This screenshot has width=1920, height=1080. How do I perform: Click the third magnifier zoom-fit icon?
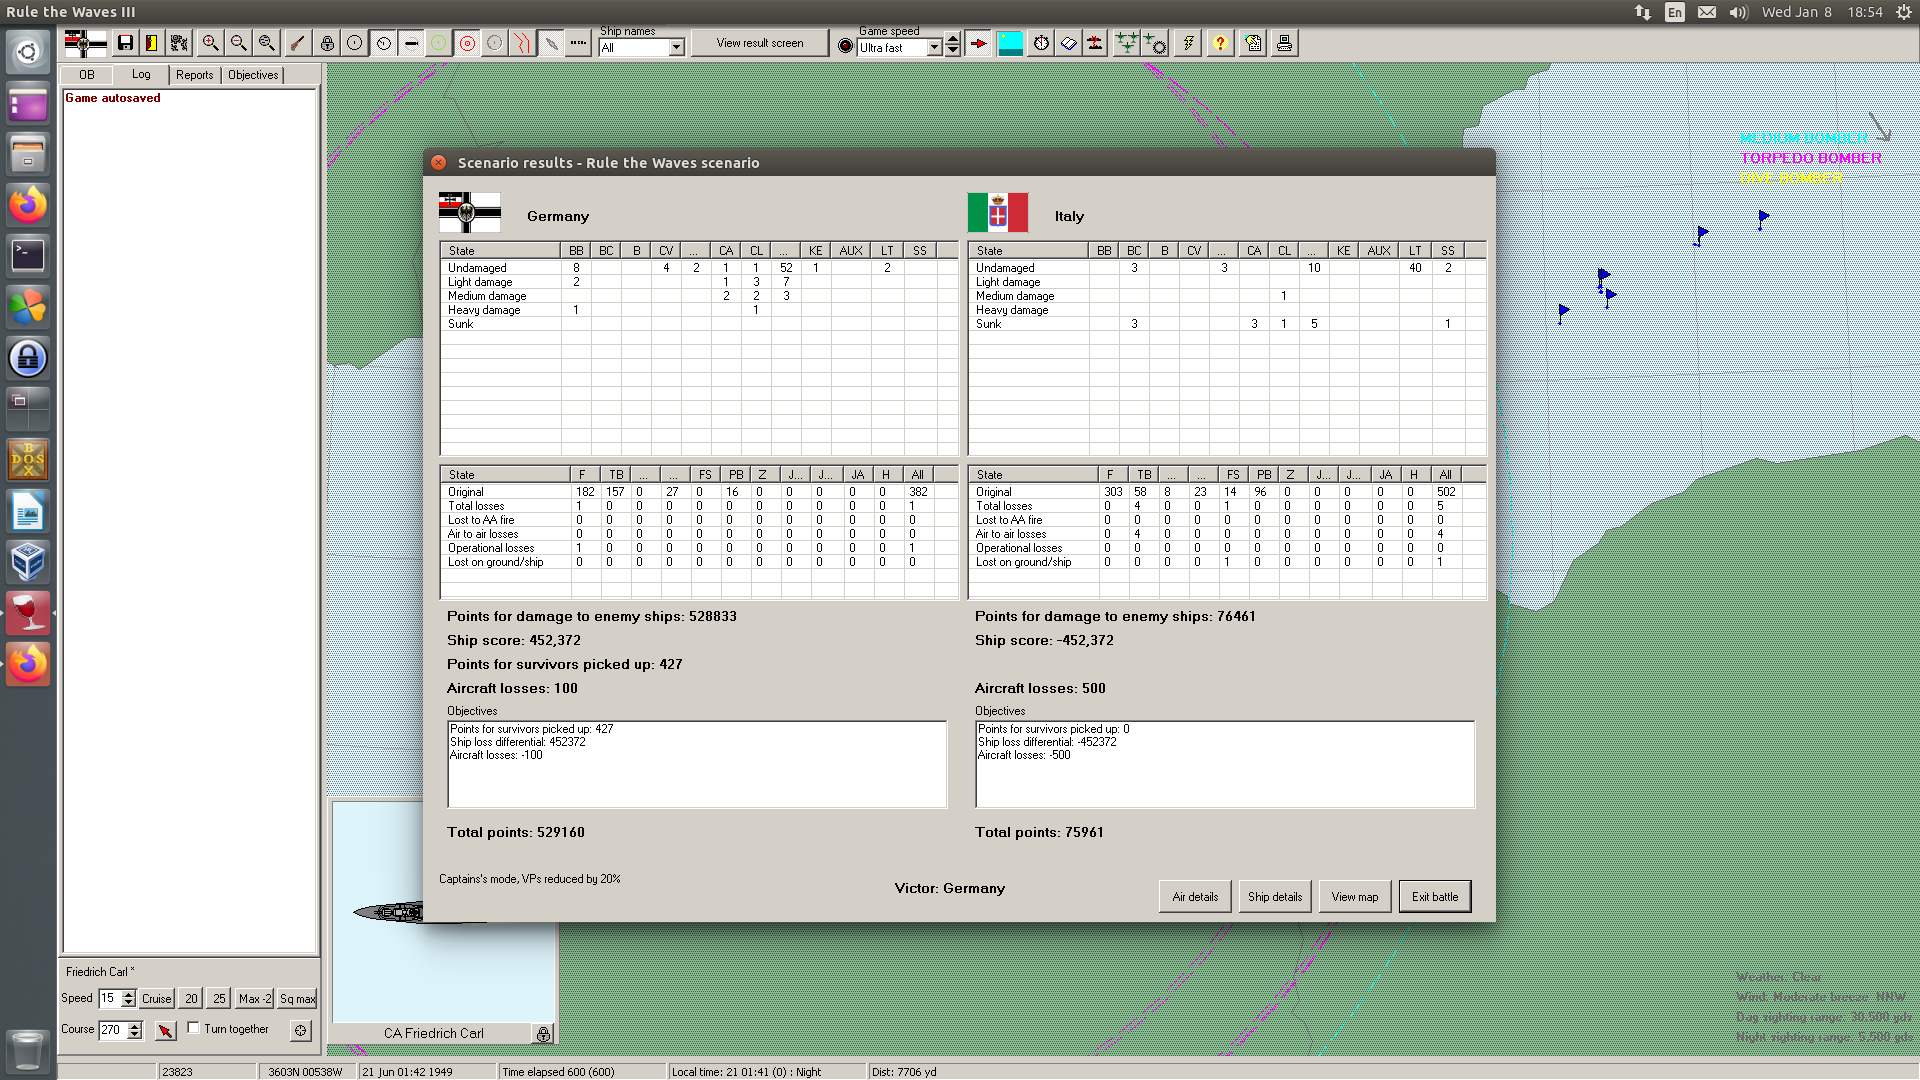266,43
